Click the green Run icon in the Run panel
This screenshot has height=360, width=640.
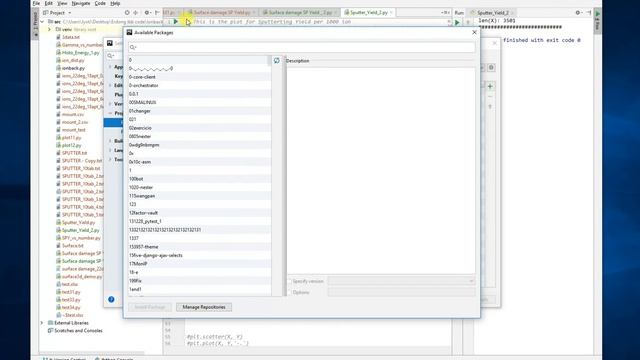[457, 22]
